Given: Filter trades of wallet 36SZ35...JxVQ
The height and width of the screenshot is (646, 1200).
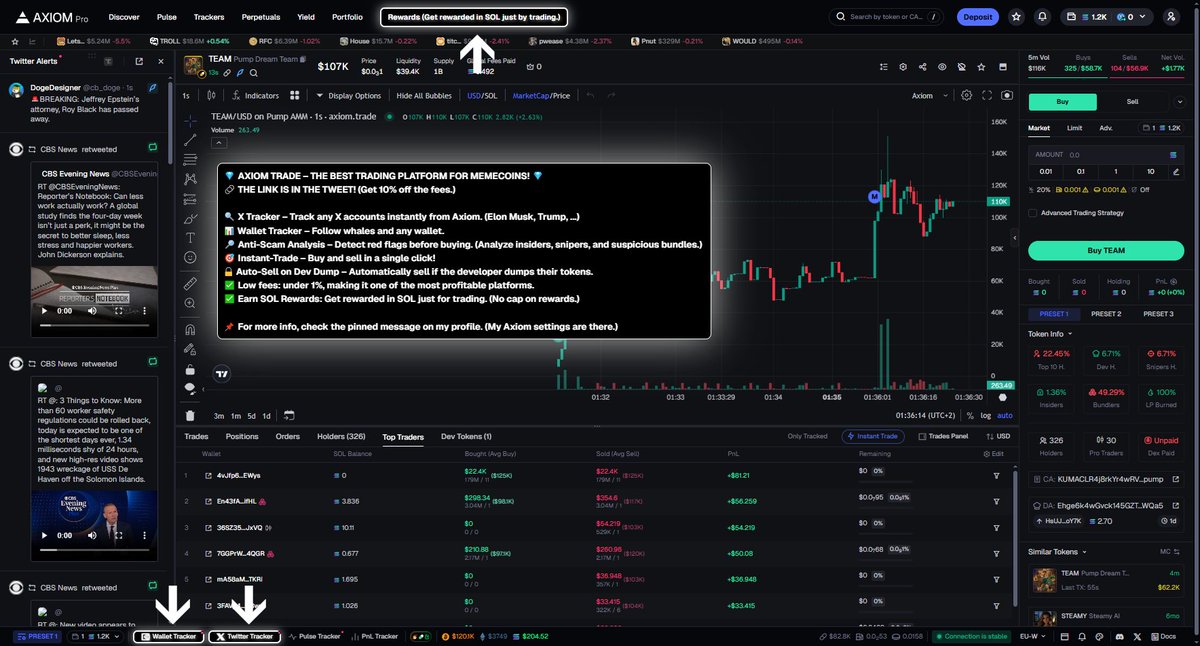Looking at the screenshot, I should tap(996, 527).
